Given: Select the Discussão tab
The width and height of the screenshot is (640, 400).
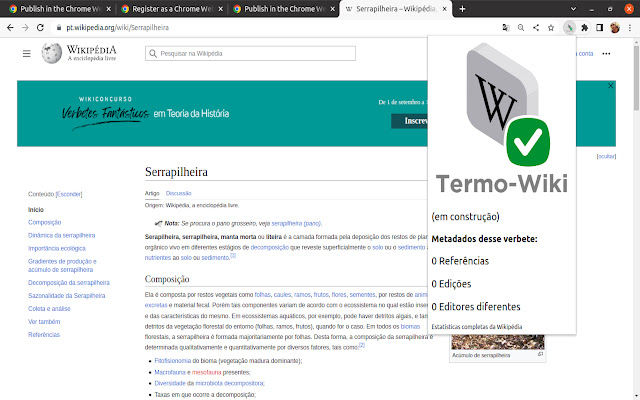Looking at the screenshot, I should (178, 193).
